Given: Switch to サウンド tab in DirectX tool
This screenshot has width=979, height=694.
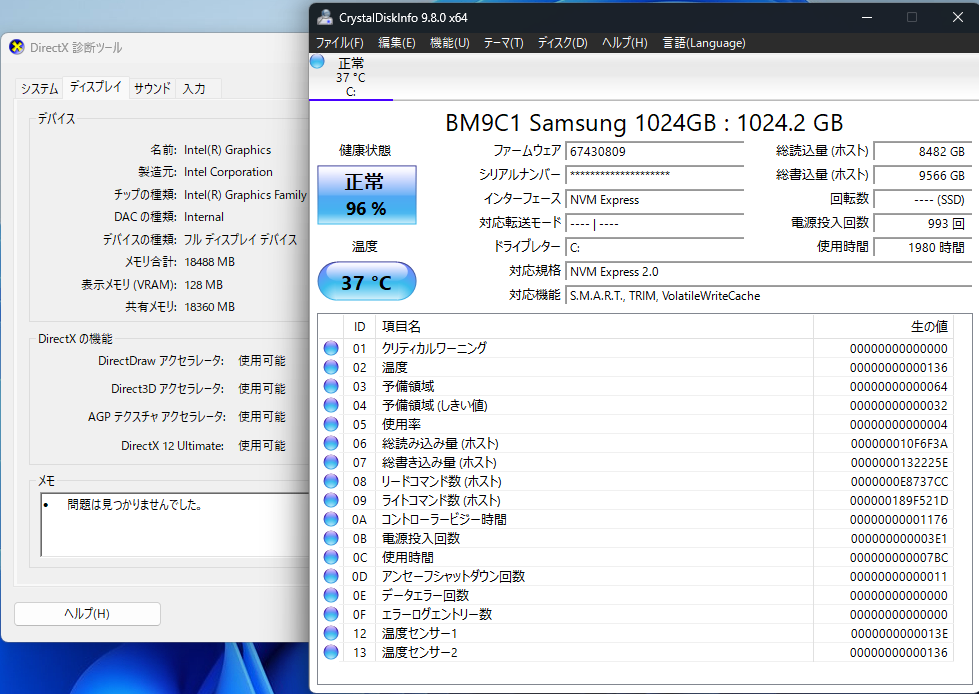Looking at the screenshot, I should coord(152,89).
